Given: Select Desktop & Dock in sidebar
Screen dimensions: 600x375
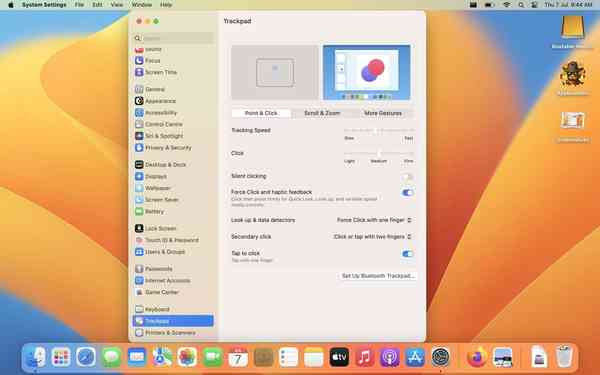Looking at the screenshot, I should click(x=173, y=165).
